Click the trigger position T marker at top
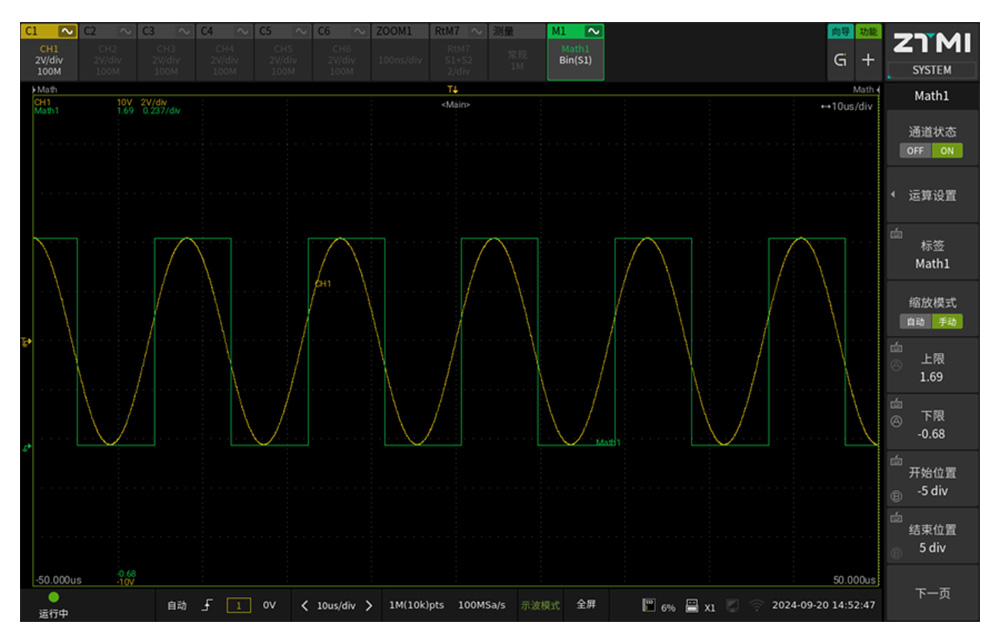 452,90
